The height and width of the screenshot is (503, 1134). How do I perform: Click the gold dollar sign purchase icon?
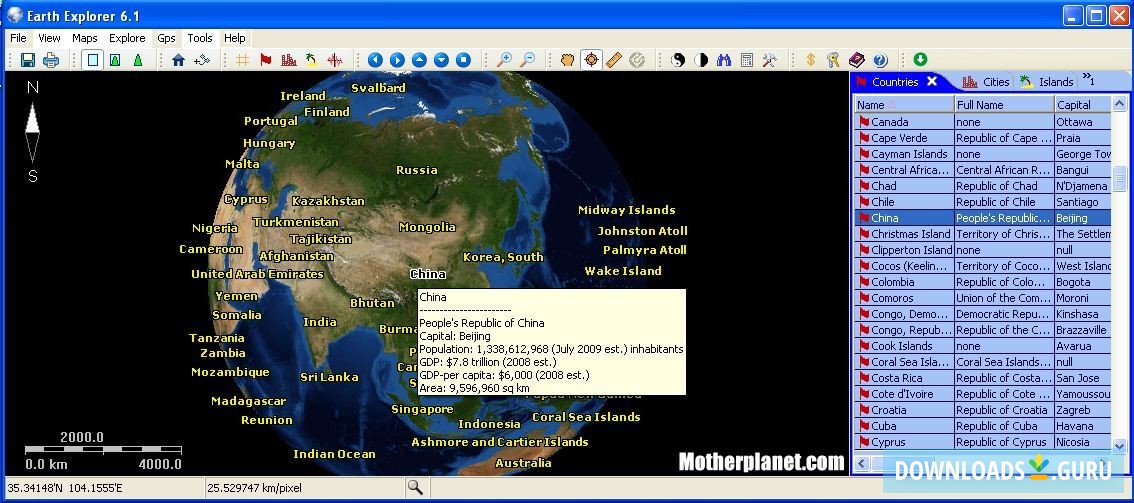(811, 60)
